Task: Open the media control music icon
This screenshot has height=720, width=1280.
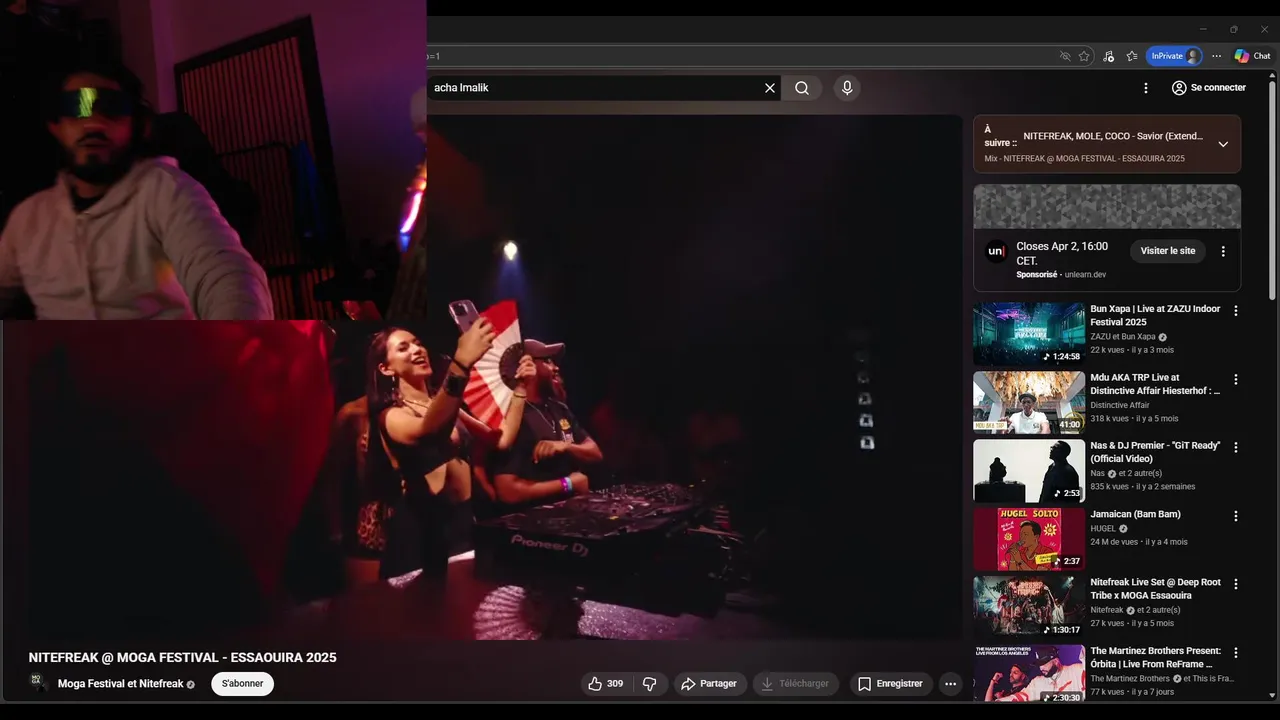Action: point(1108,56)
